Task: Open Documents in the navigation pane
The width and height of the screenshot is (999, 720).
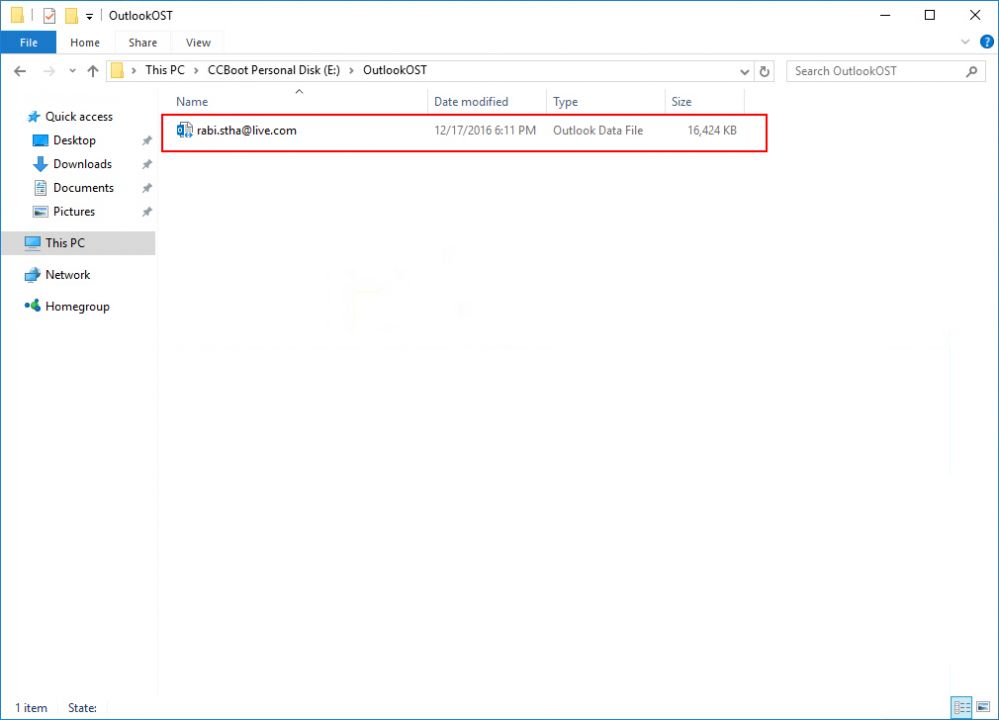Action: [83, 187]
